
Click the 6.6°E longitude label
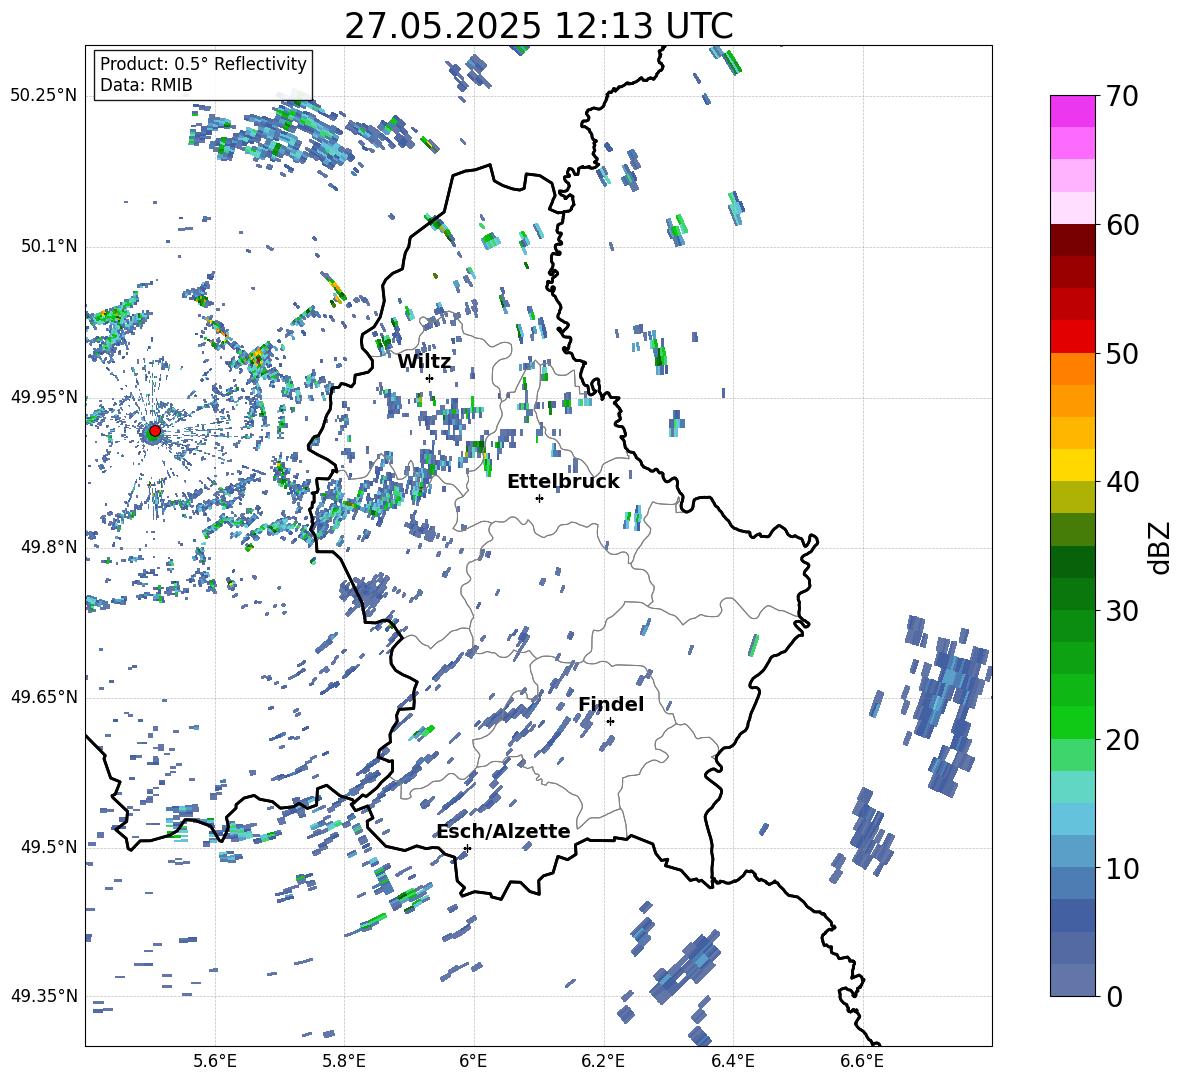pos(862,1061)
